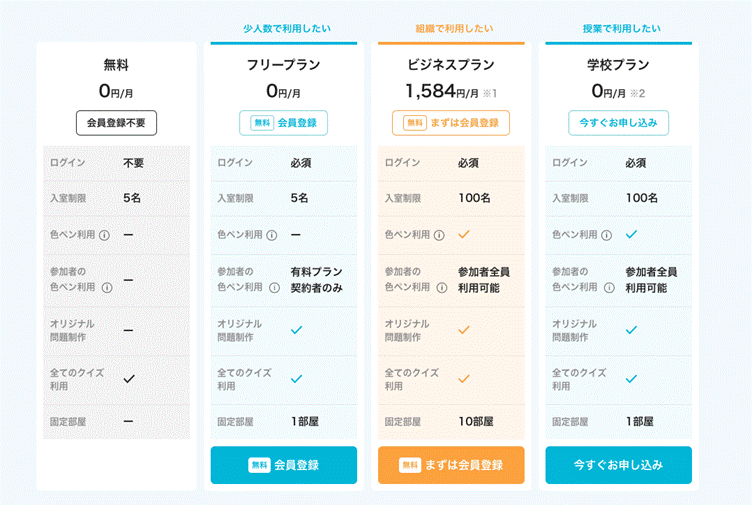Click the filled orange まずは会員登録 button at bottom
This screenshot has width=752, height=505.
click(451, 465)
